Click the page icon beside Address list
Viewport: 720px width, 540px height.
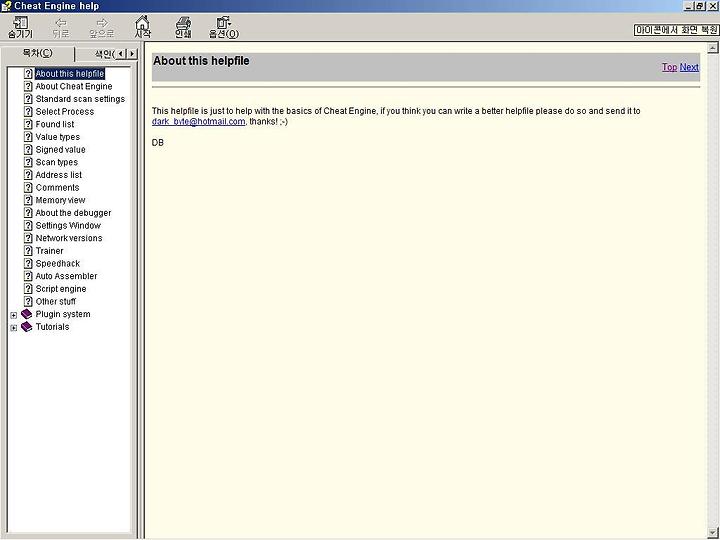click(x=28, y=175)
